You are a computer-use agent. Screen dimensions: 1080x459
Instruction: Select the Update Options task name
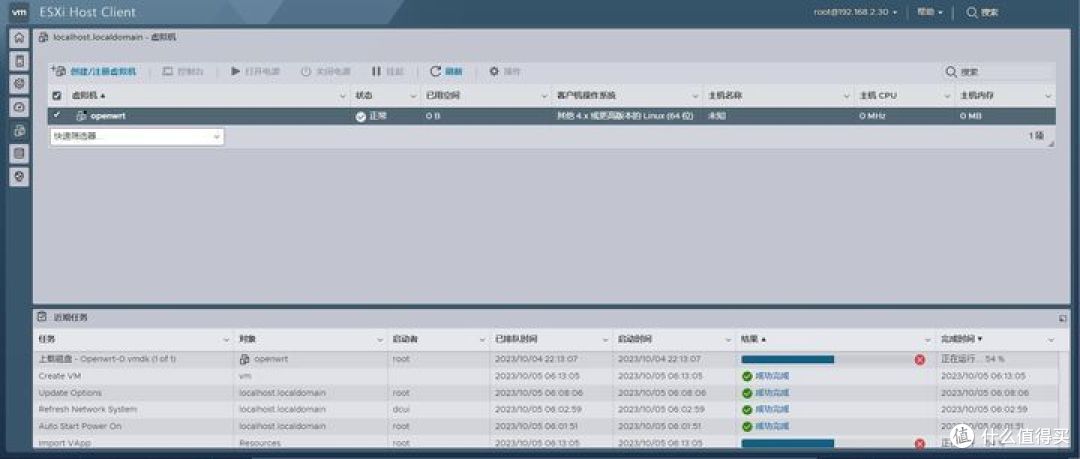(70, 393)
